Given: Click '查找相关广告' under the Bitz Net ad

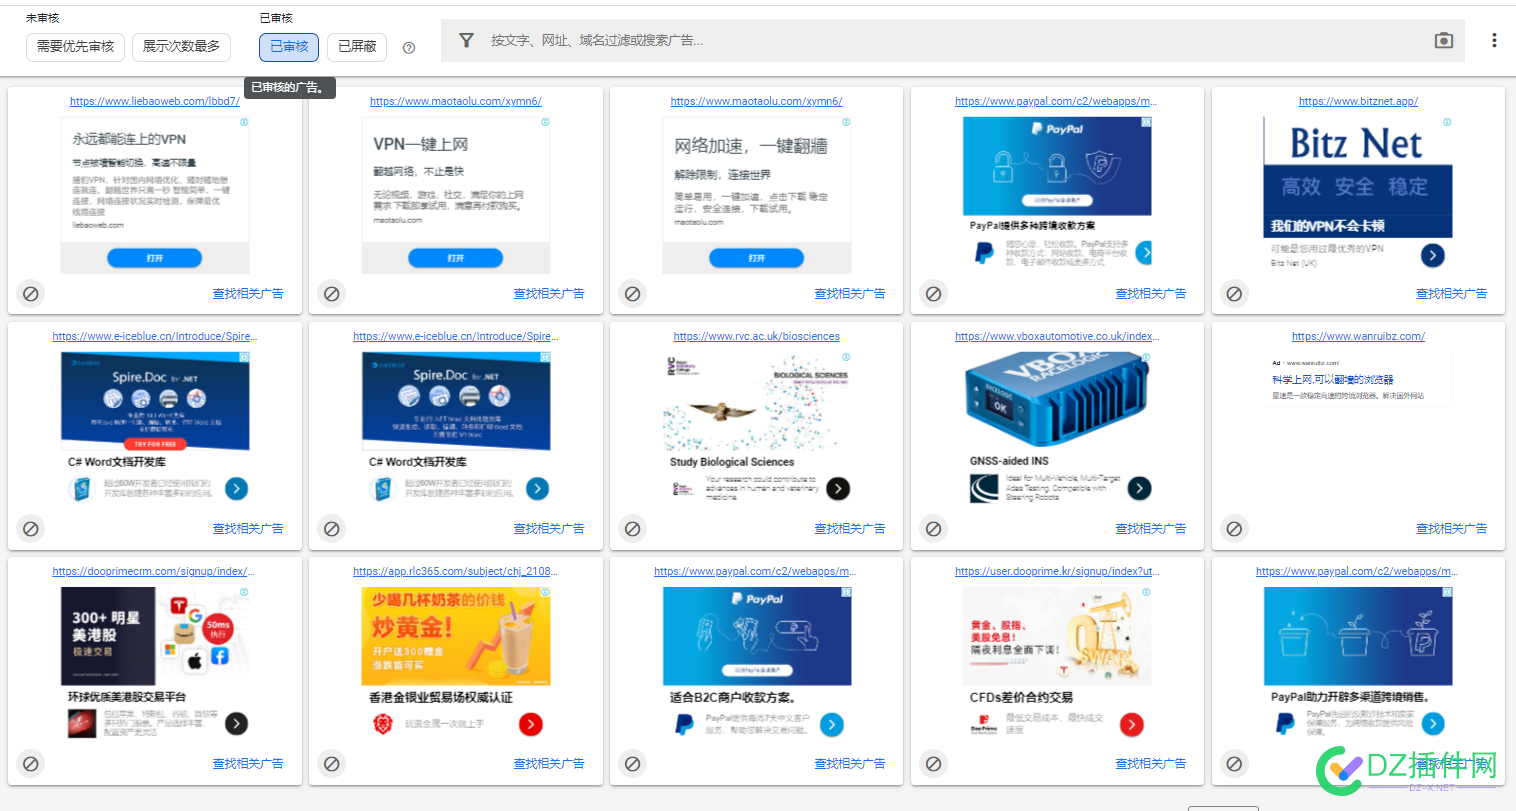Looking at the screenshot, I should [x=1452, y=294].
